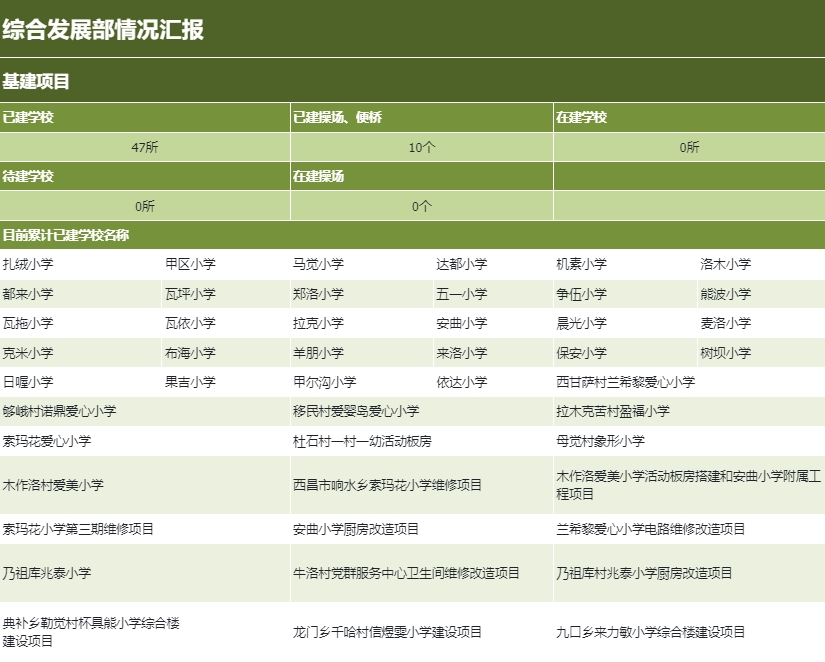Select the 布海小学 cell
The image size is (825, 662).
[x=226, y=353]
